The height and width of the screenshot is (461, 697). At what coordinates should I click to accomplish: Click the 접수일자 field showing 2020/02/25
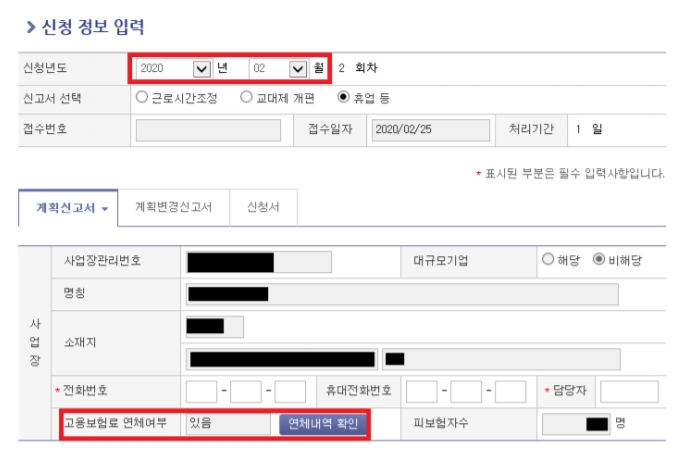[430, 130]
